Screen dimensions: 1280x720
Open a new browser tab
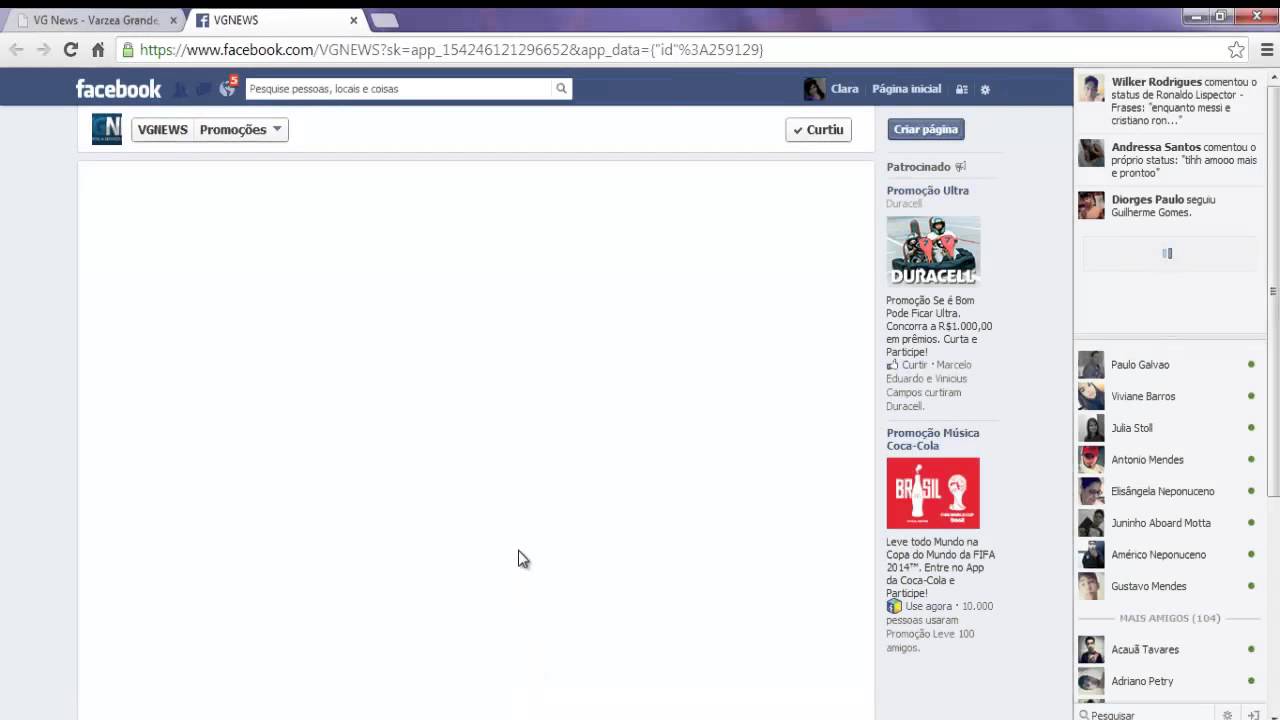384,20
